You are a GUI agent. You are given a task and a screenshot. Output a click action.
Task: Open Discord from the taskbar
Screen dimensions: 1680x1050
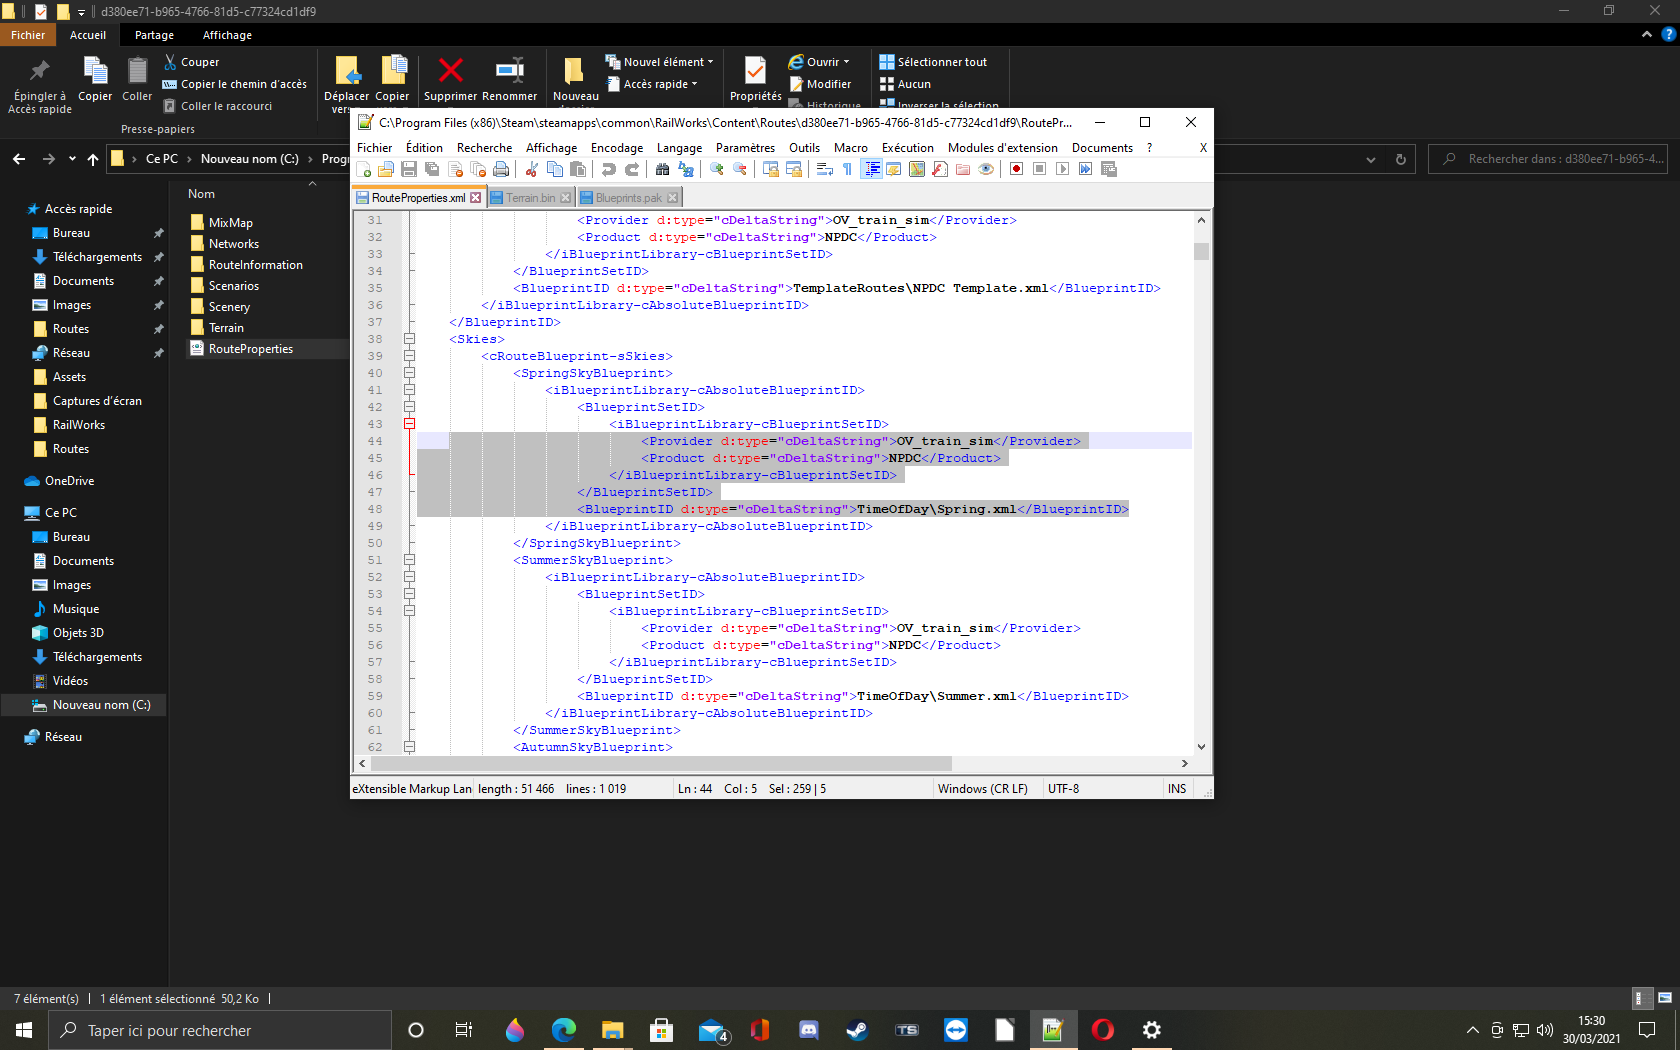click(808, 1030)
